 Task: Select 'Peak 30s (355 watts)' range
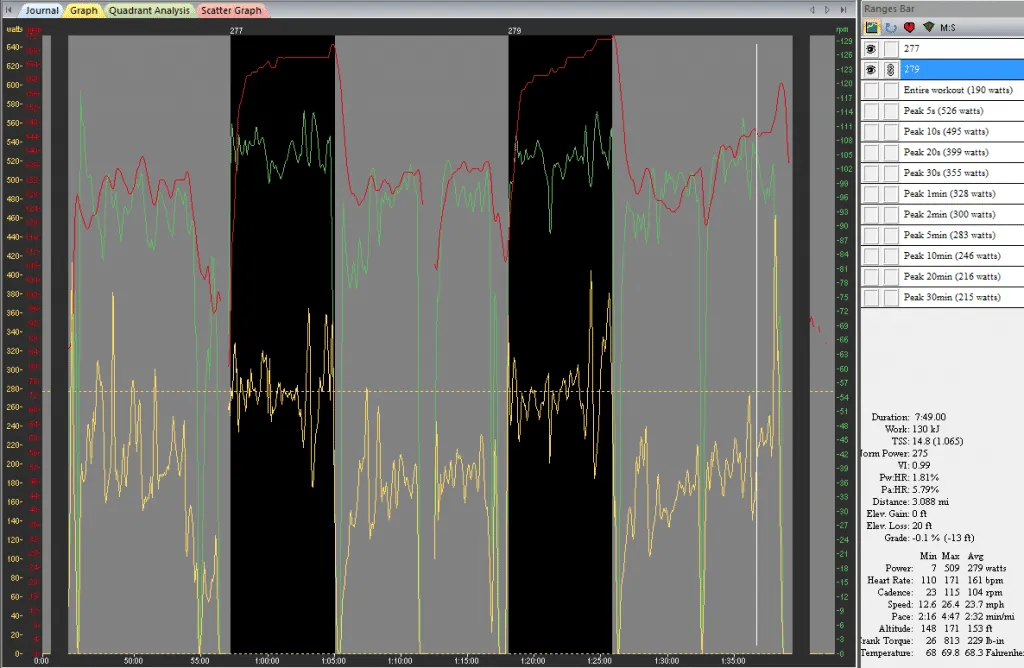[962, 173]
